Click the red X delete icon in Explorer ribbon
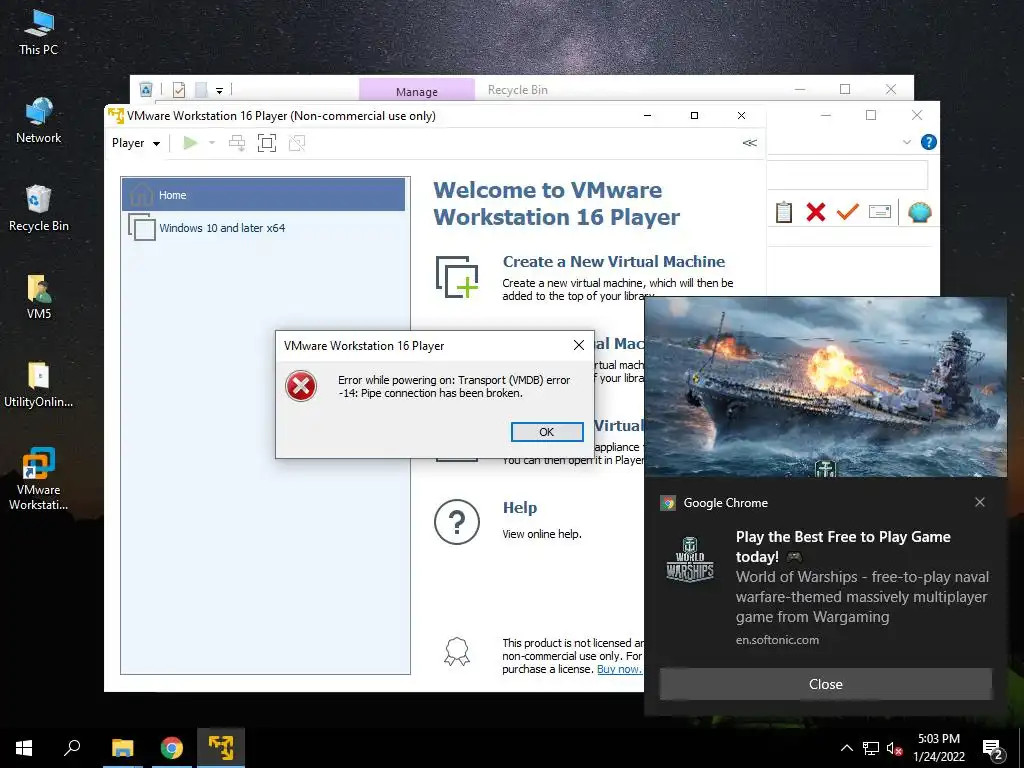Screen dimensions: 1024x768 (816, 212)
